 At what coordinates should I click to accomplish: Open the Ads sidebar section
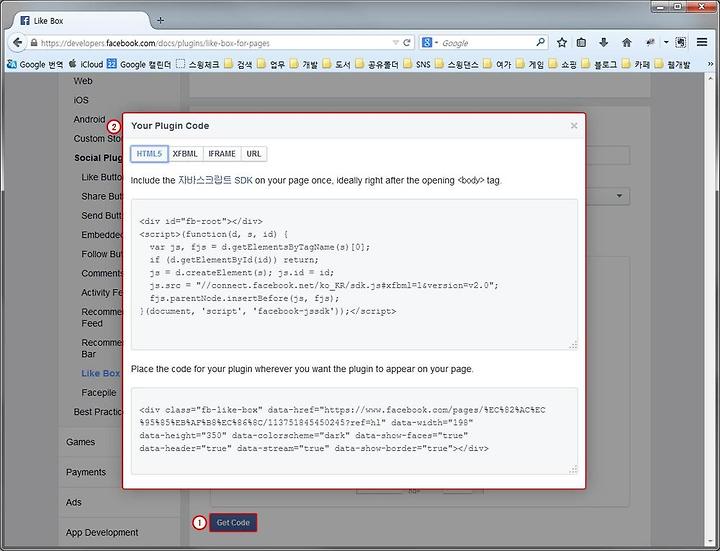(73, 502)
